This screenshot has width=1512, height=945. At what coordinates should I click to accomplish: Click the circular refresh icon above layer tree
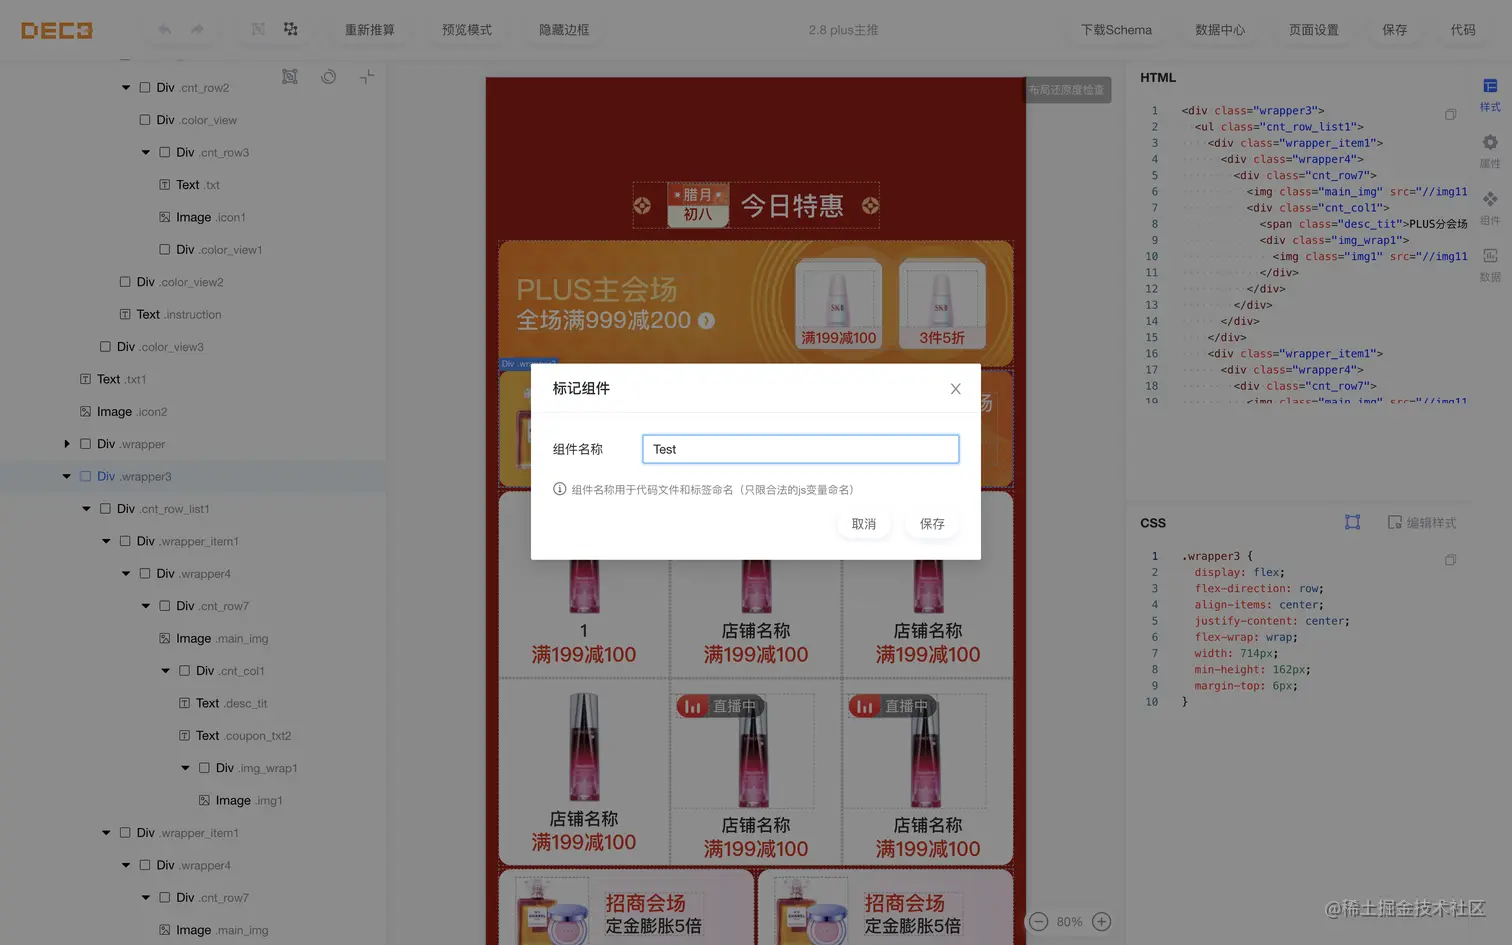coord(328,77)
